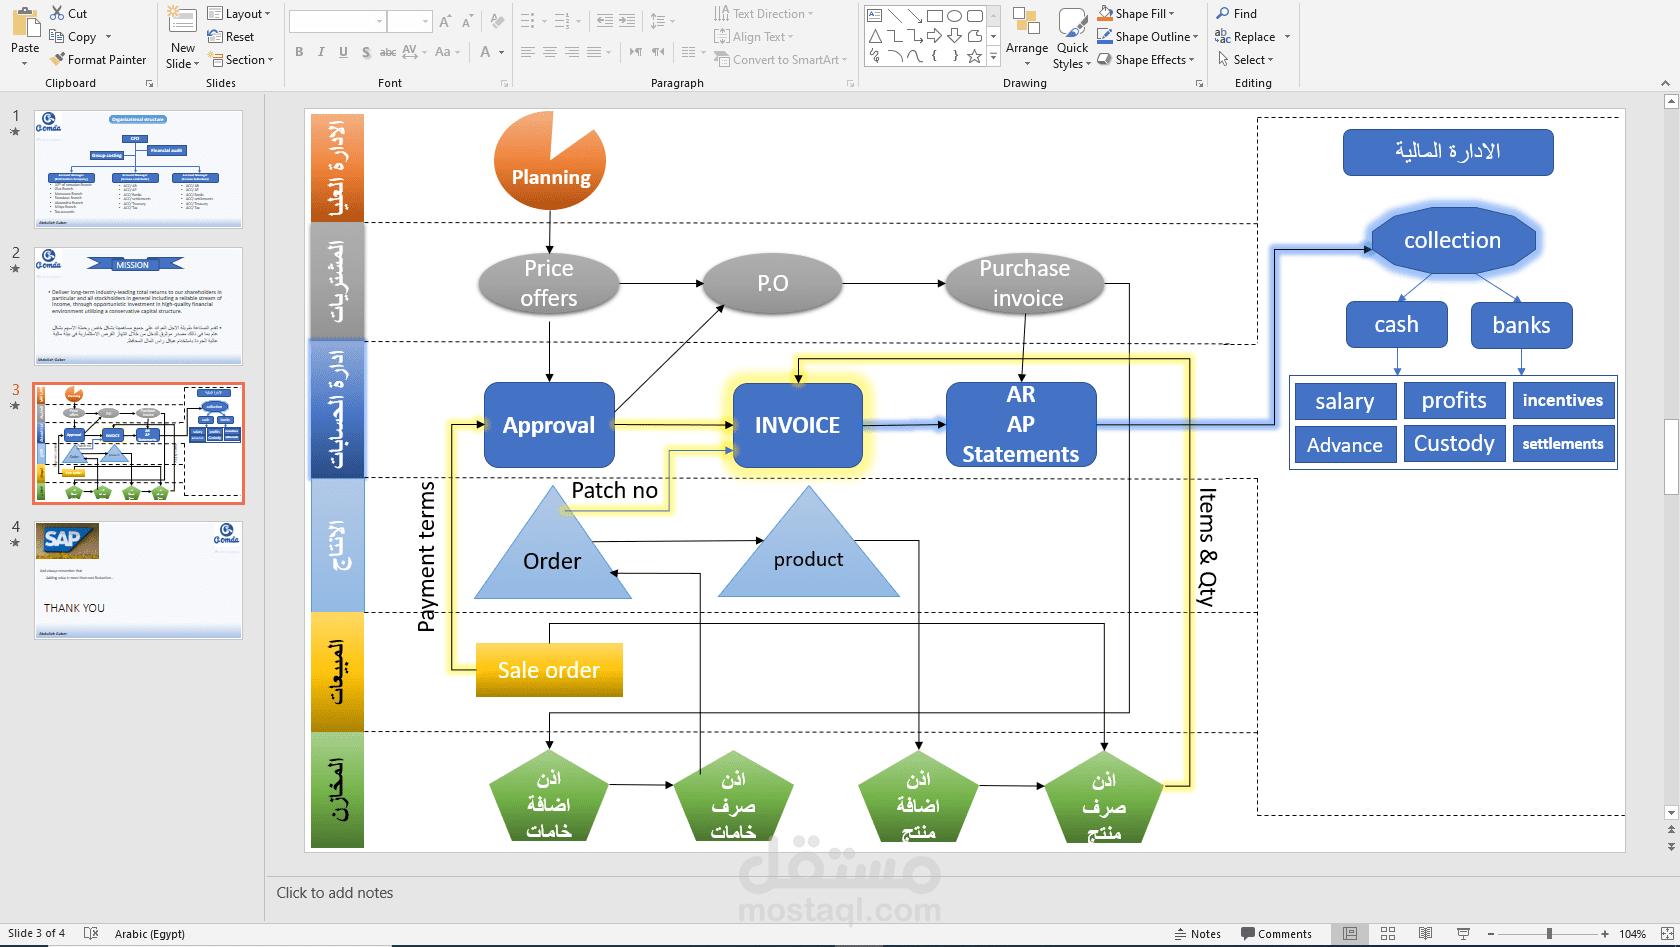Click the zoom in plus button
Image resolution: width=1680 pixels, height=947 pixels.
1605,934
